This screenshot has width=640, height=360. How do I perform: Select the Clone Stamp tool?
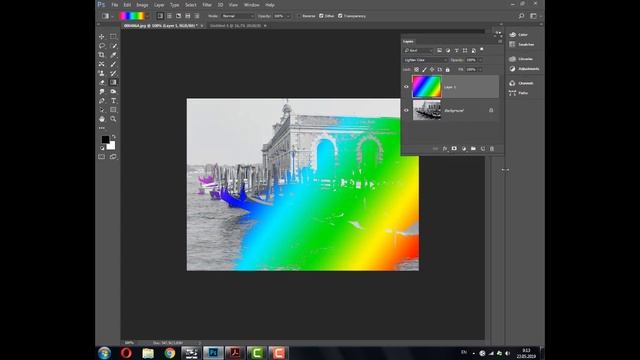tap(102, 73)
